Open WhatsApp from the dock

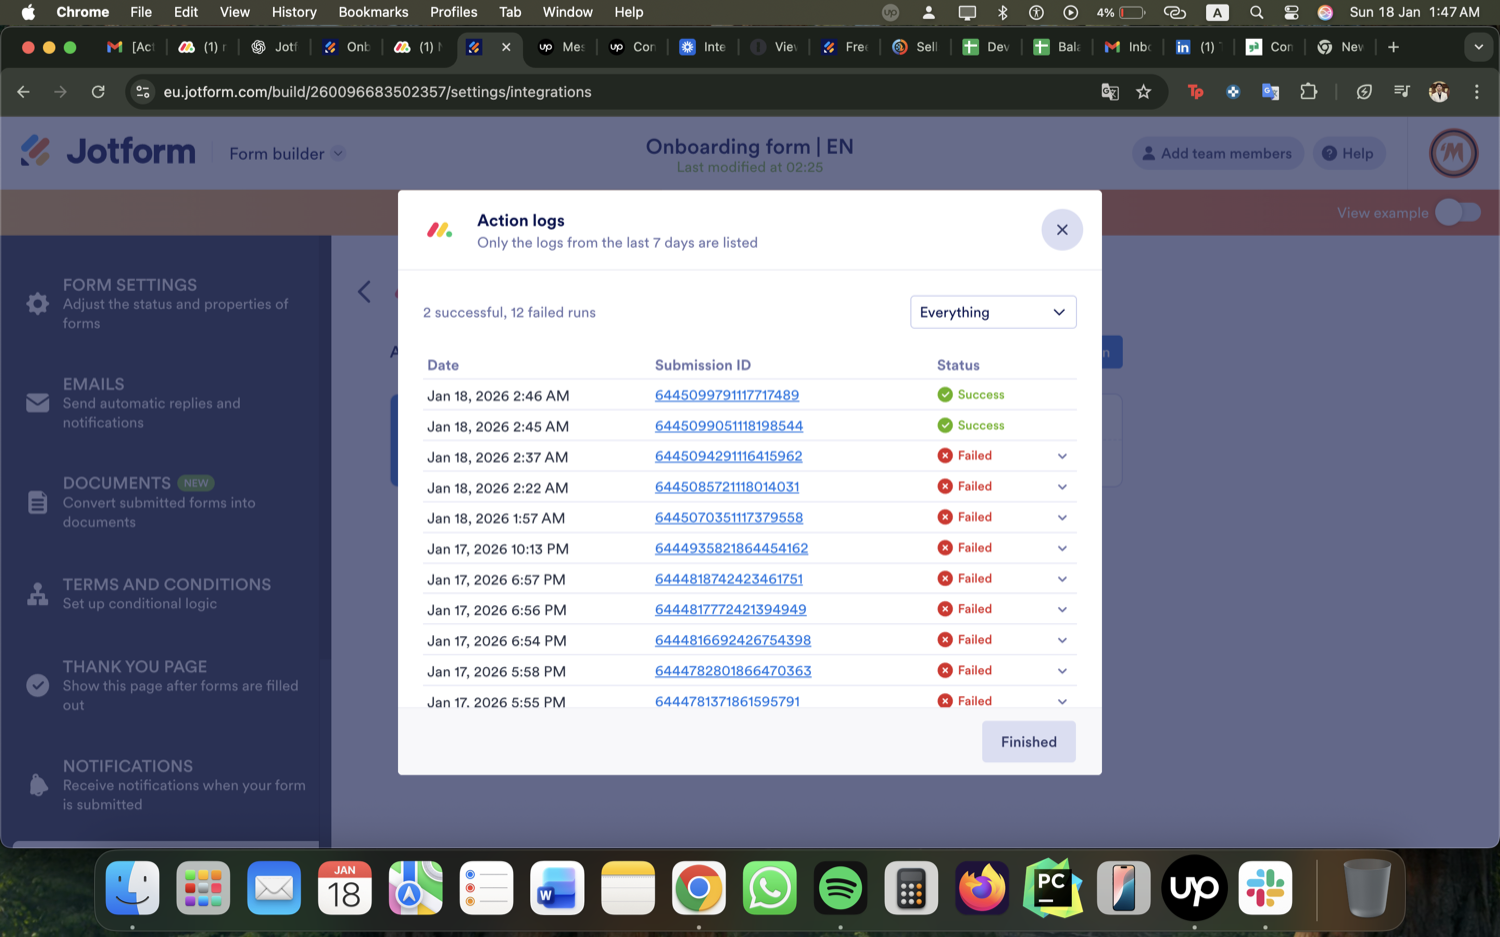click(769, 888)
